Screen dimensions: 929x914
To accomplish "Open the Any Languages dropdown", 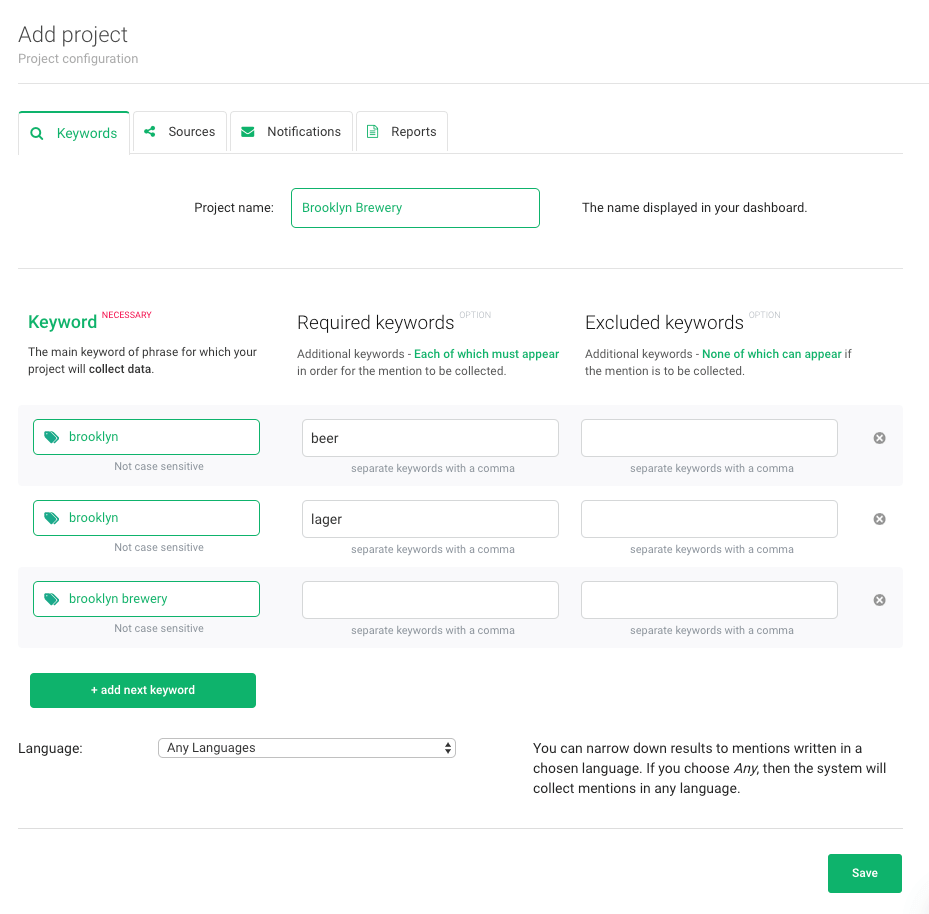I will click(306, 748).
